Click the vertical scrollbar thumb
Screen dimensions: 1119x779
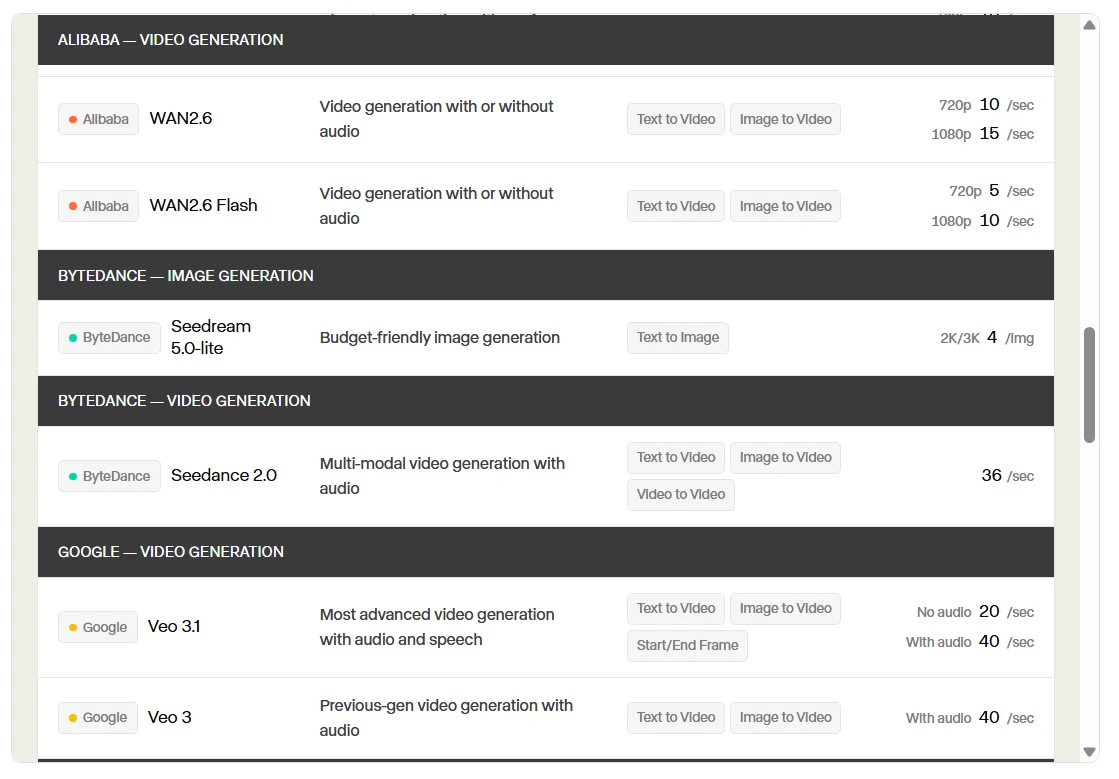coord(1089,385)
